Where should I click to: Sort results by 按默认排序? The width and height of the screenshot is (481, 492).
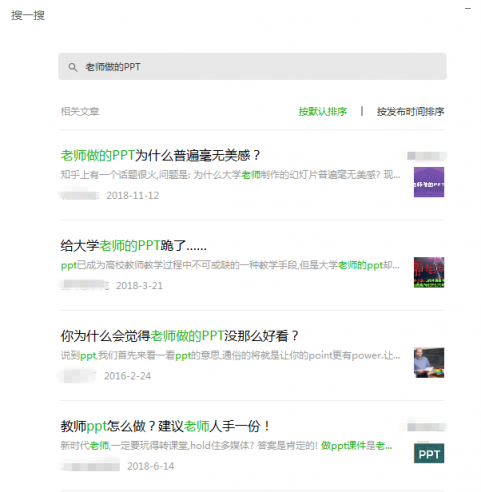(x=323, y=111)
